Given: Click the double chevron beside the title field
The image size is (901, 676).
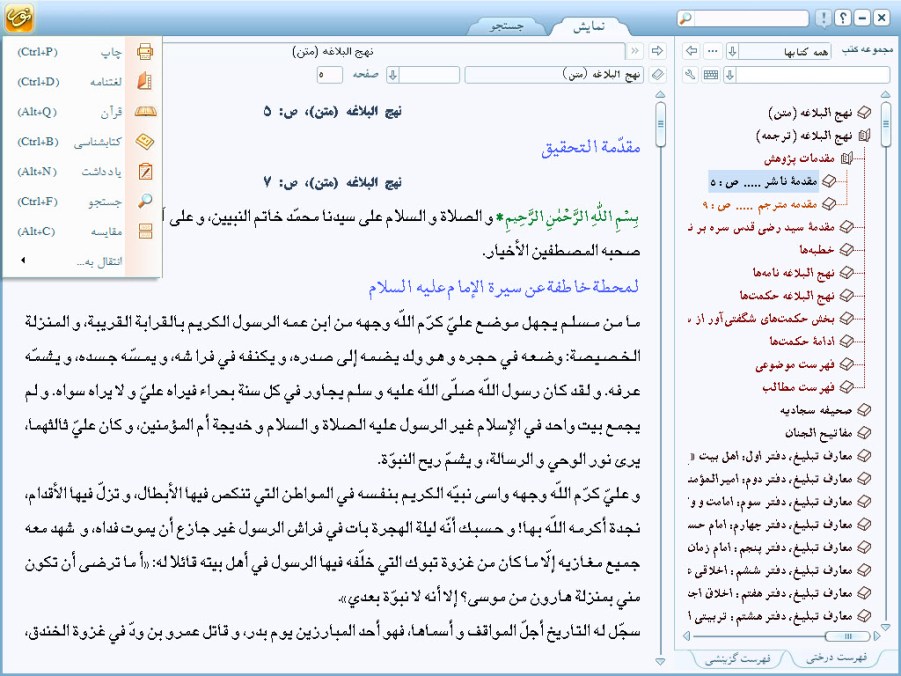Looking at the screenshot, I should [x=635, y=51].
